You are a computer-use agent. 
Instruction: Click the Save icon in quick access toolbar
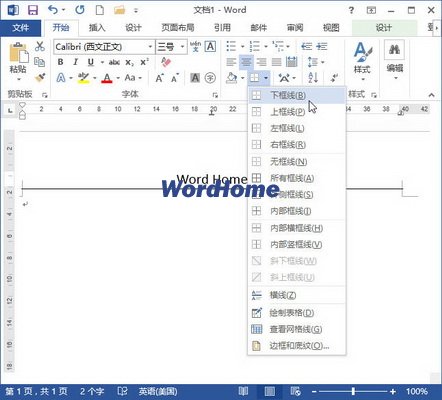click(33, 10)
